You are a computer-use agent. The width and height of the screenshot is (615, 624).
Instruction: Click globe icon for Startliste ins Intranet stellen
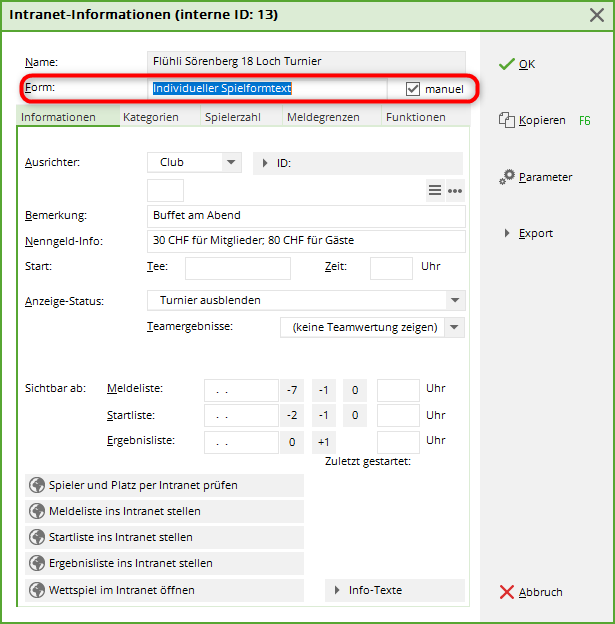coord(38,537)
